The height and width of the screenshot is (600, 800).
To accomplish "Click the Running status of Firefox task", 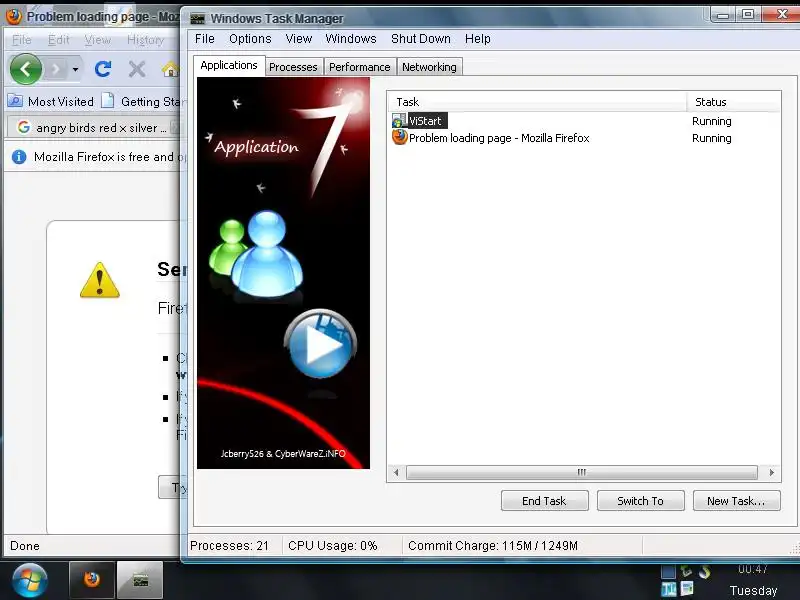I will (x=712, y=138).
